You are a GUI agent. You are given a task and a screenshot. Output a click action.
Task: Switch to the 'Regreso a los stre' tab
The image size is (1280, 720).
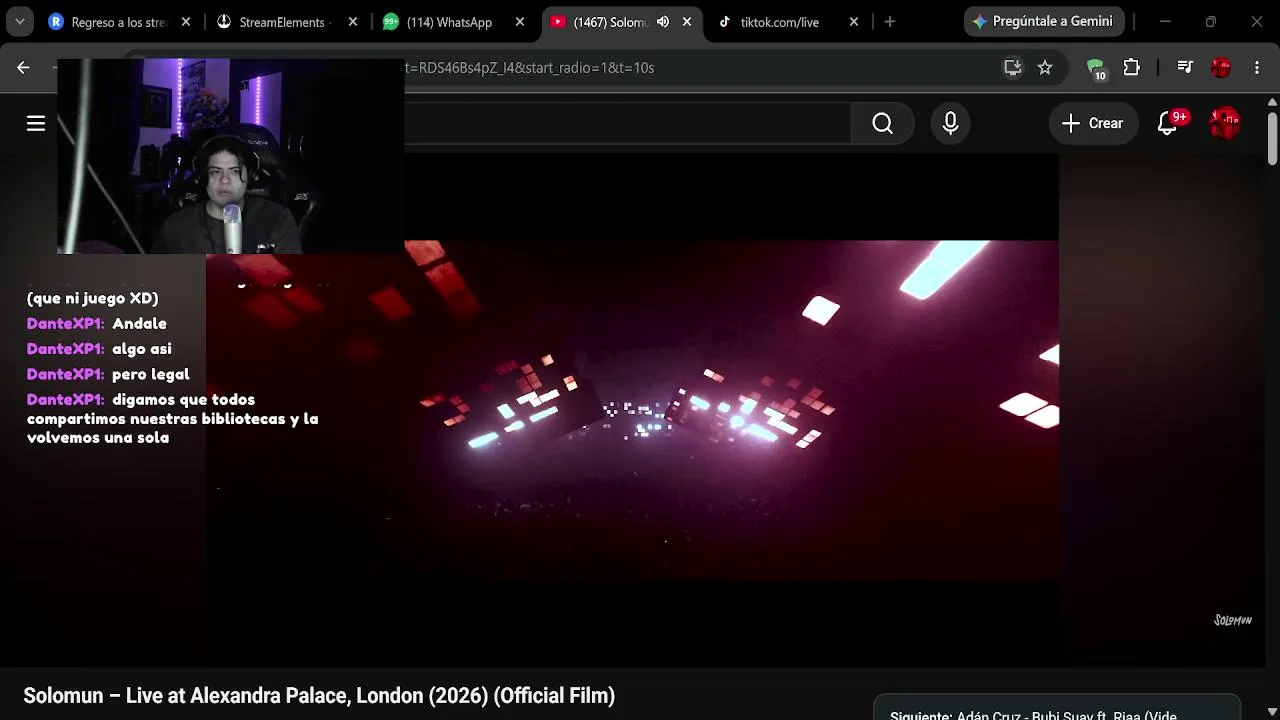click(x=108, y=22)
